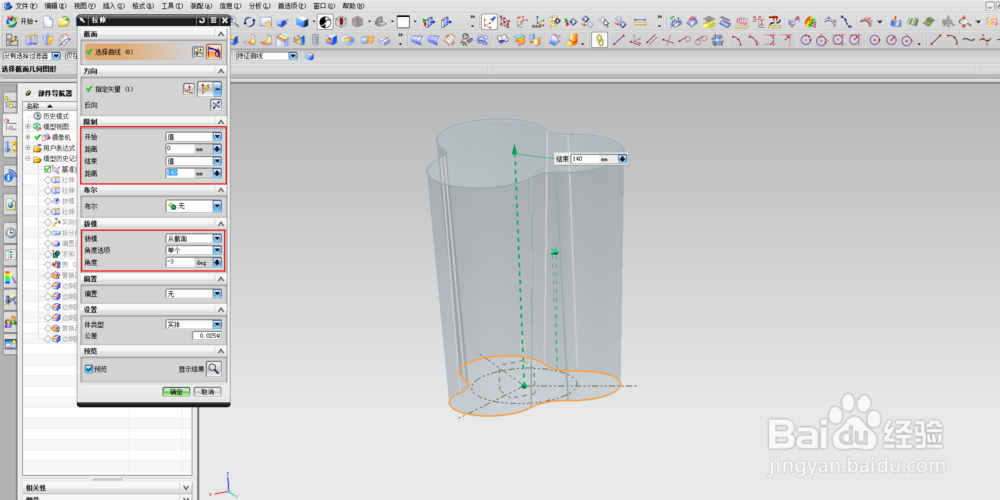Viewport: 1000px width, 500px height.
Task: Open the 分析 (Analysis) menu
Action: click(x=259, y=6)
